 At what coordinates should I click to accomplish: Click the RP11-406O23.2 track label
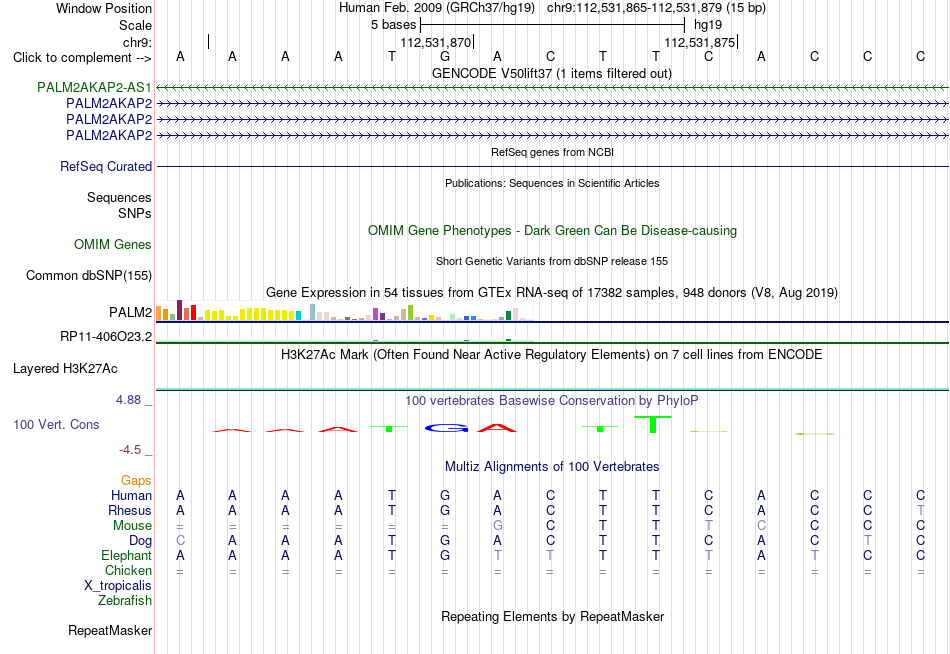(x=105, y=336)
